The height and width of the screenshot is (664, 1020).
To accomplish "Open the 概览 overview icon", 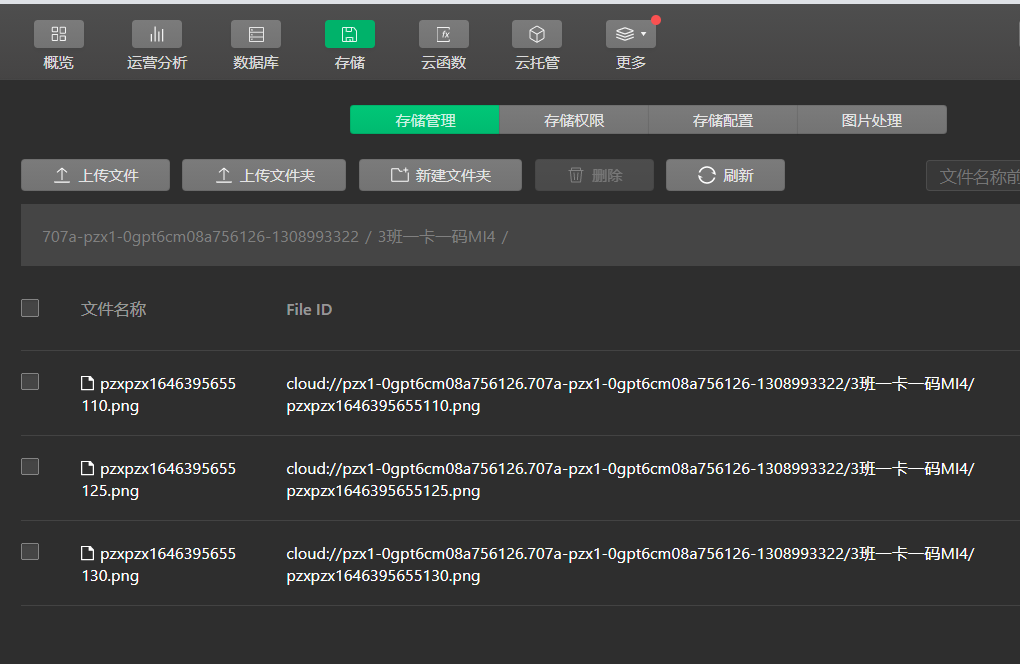I will tap(59, 34).
